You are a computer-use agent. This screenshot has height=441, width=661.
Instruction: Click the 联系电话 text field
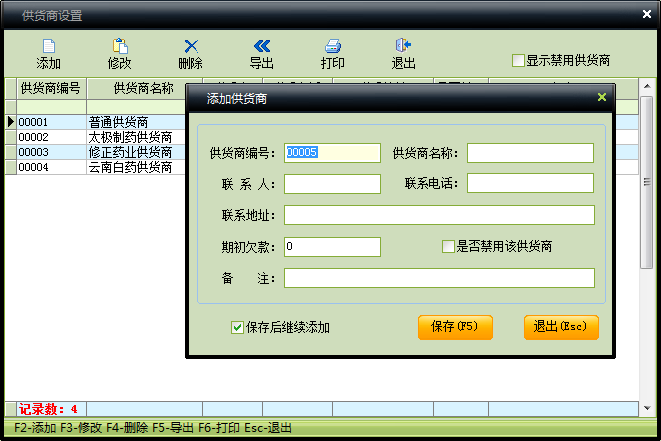point(530,183)
